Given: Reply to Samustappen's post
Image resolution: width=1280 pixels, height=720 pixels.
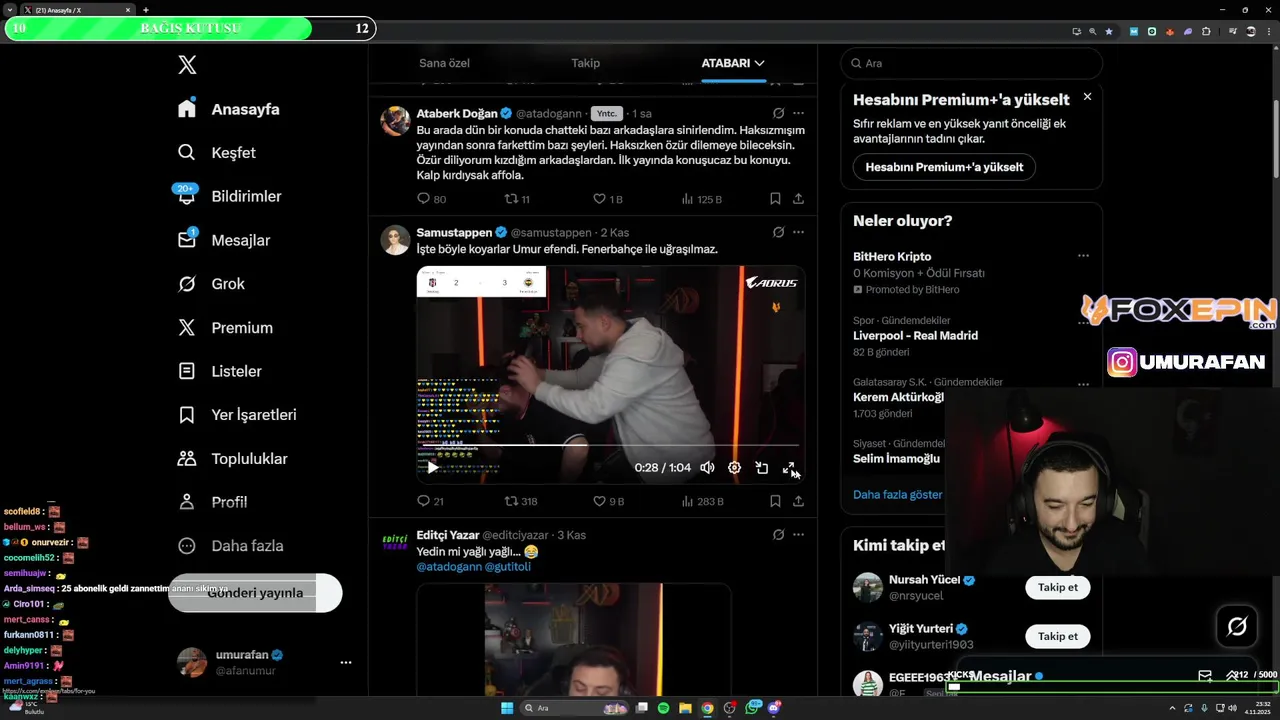Looking at the screenshot, I should [x=430, y=501].
